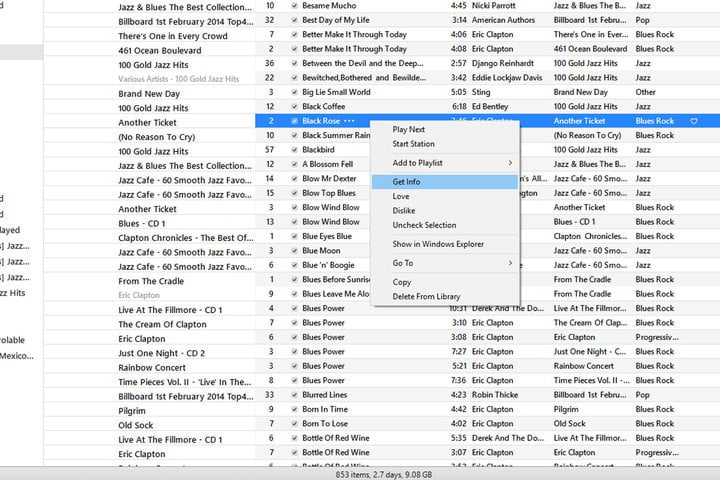The height and width of the screenshot is (480, 720).
Task: Click the song title Blow Top Blues
Action: pos(329,193)
